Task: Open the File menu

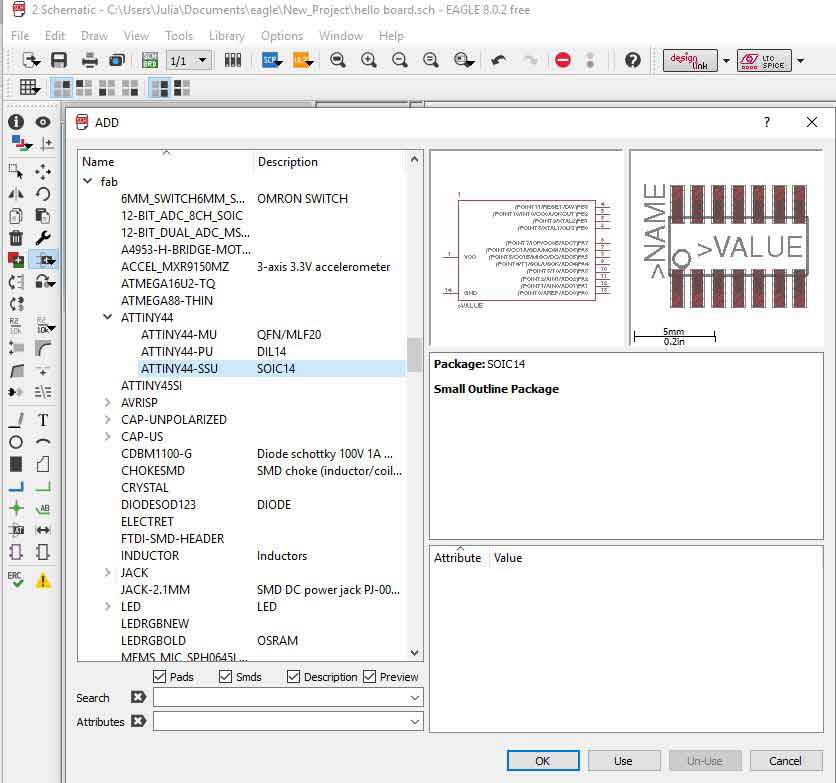Action: [20, 36]
